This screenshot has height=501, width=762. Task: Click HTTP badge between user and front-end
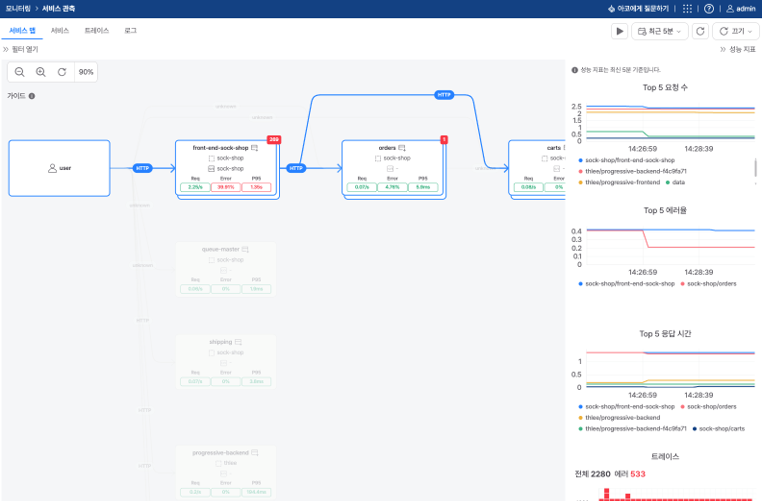[142, 168]
